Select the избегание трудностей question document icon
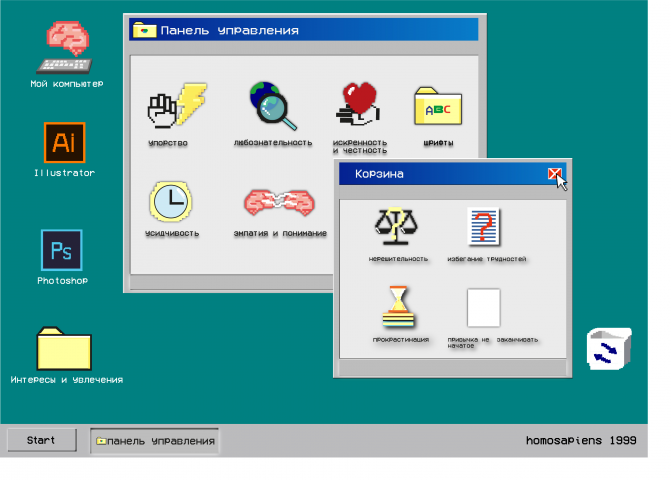The image size is (671, 480). (484, 227)
